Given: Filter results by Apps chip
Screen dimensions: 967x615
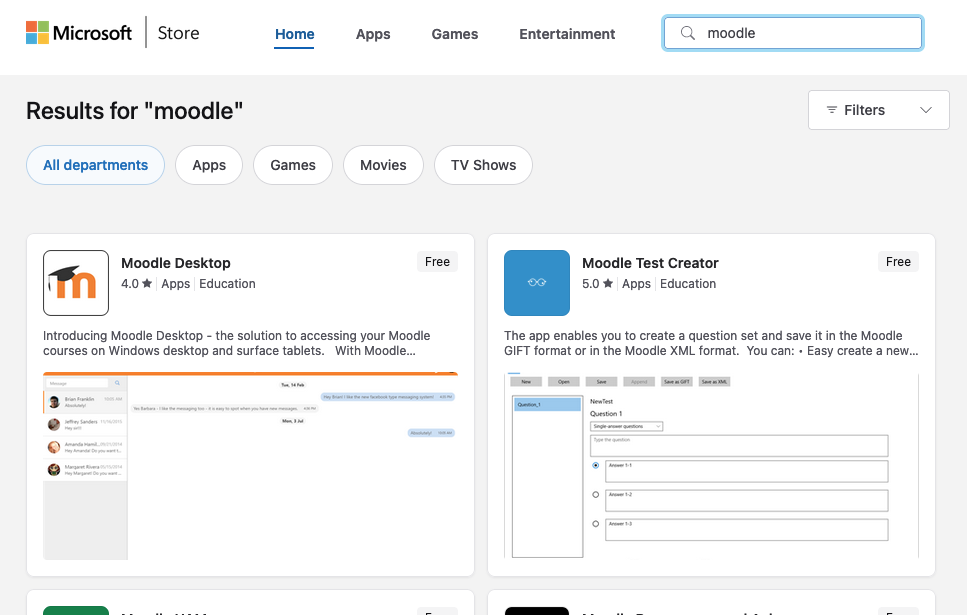Looking at the screenshot, I should 209,165.
